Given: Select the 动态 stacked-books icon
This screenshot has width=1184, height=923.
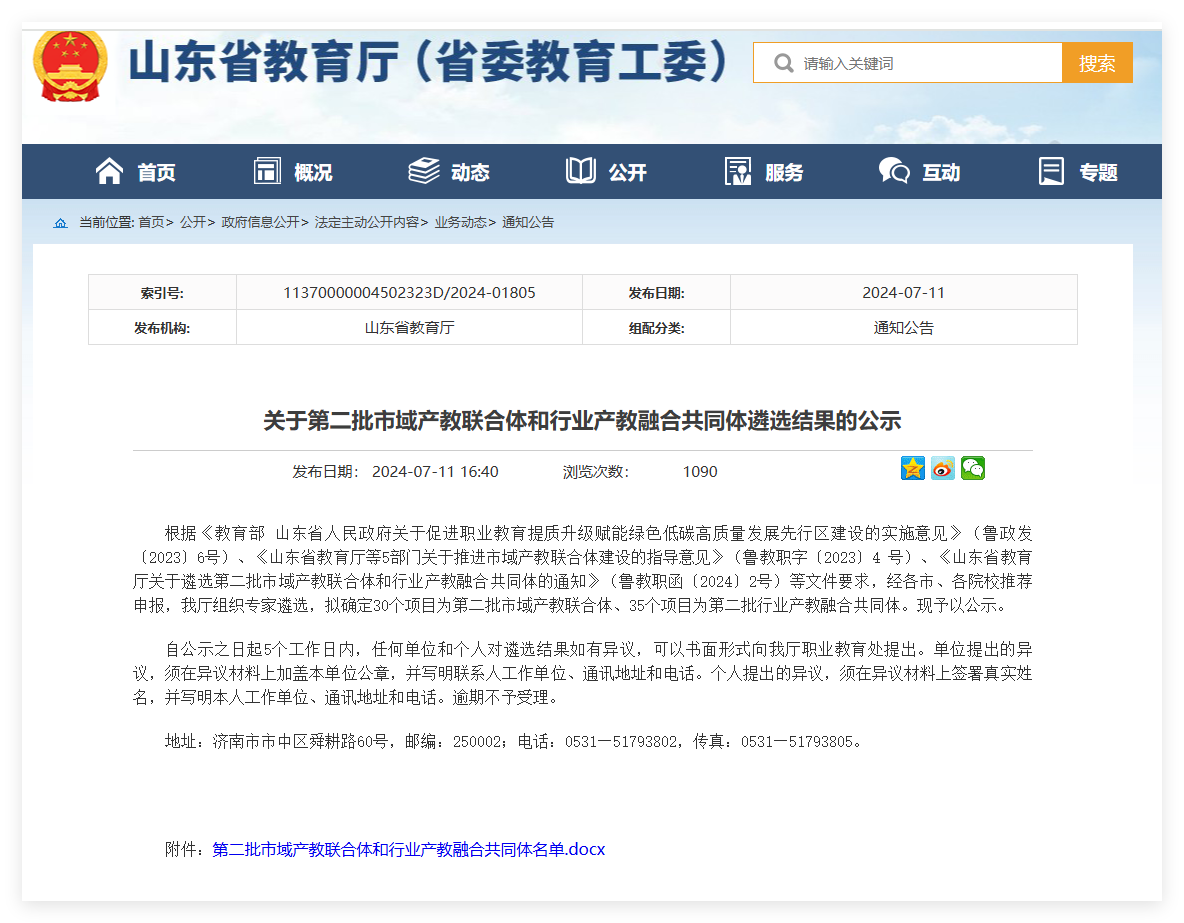Looking at the screenshot, I should tap(424, 172).
